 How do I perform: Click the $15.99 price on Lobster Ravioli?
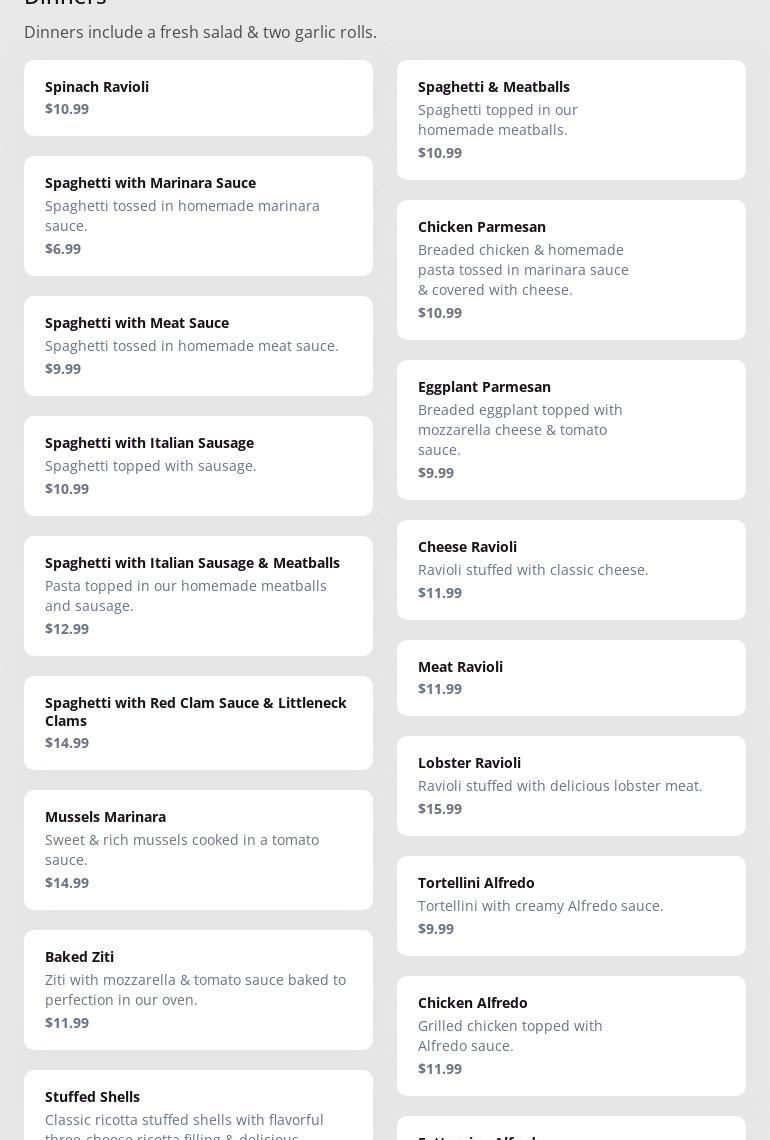[440, 809]
